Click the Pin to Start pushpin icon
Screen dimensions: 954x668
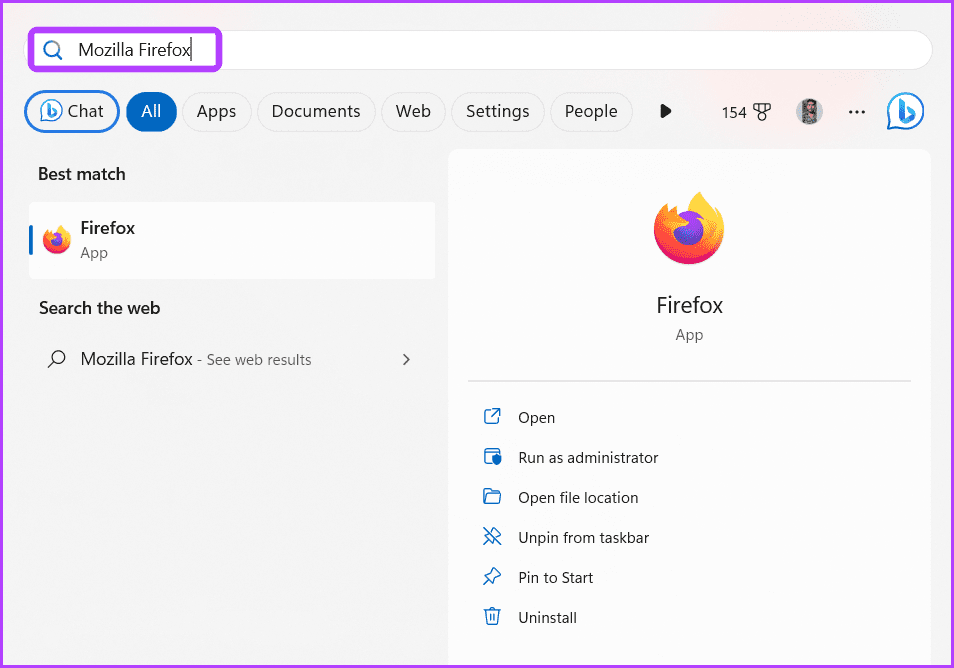(492, 576)
